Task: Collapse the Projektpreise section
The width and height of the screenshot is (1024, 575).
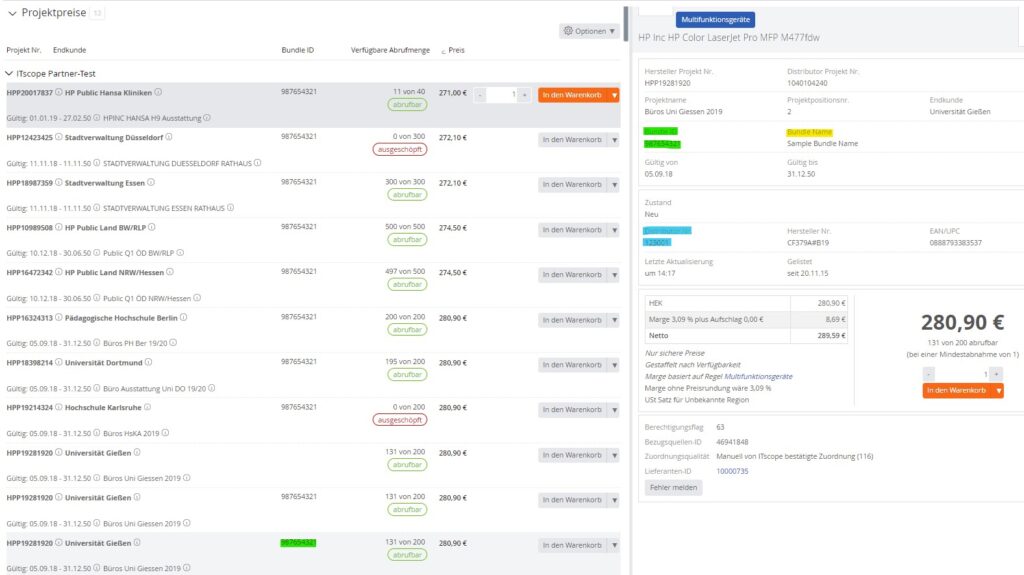Action: [12, 13]
